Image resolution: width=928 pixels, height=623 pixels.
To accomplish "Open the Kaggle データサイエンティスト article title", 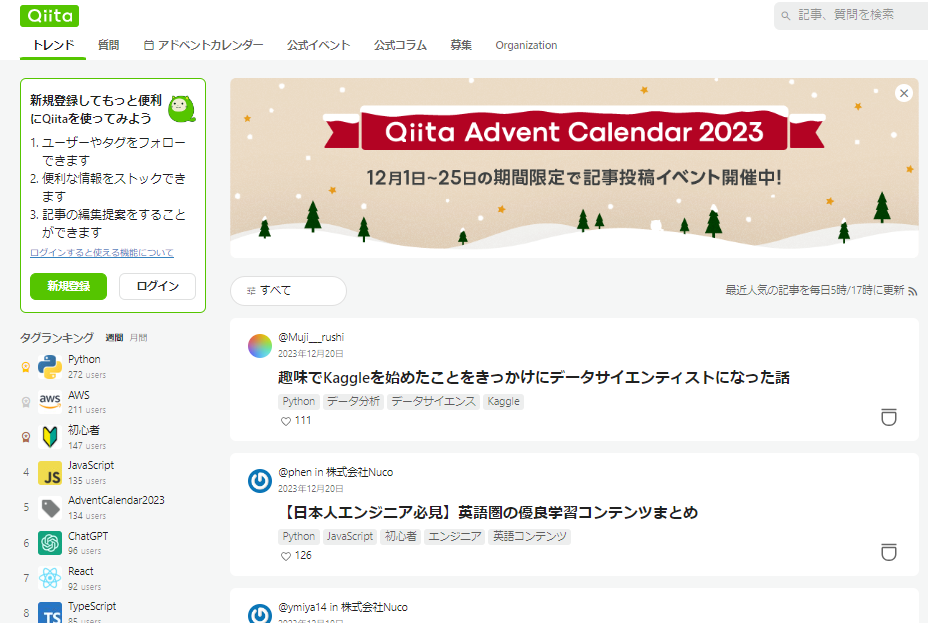I will (x=534, y=377).
